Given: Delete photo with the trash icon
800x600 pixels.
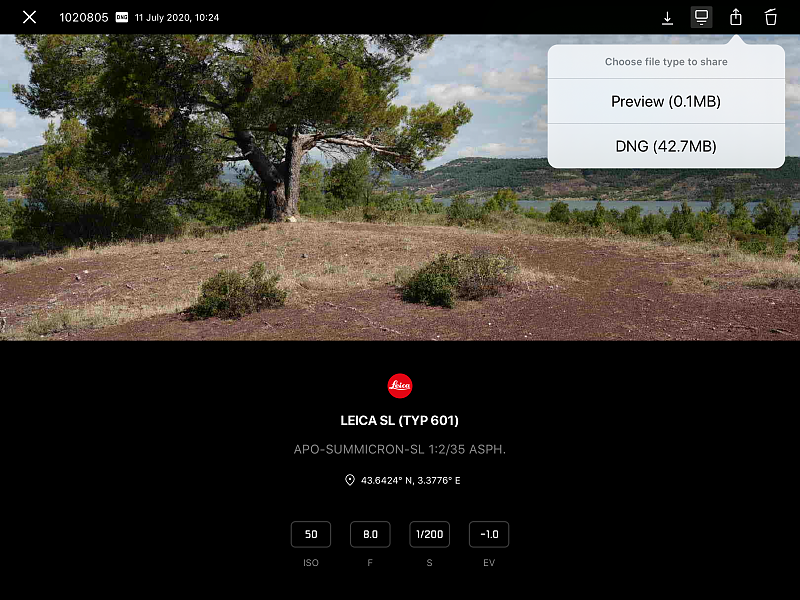Looking at the screenshot, I should 770,17.
